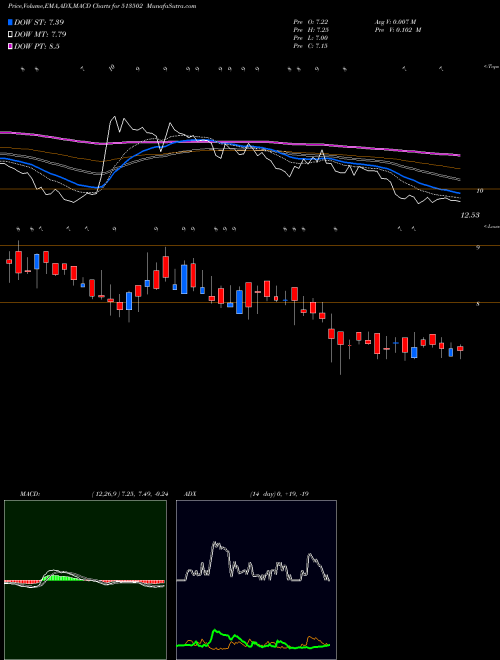Click the white ADX line peak

tap(216, 544)
